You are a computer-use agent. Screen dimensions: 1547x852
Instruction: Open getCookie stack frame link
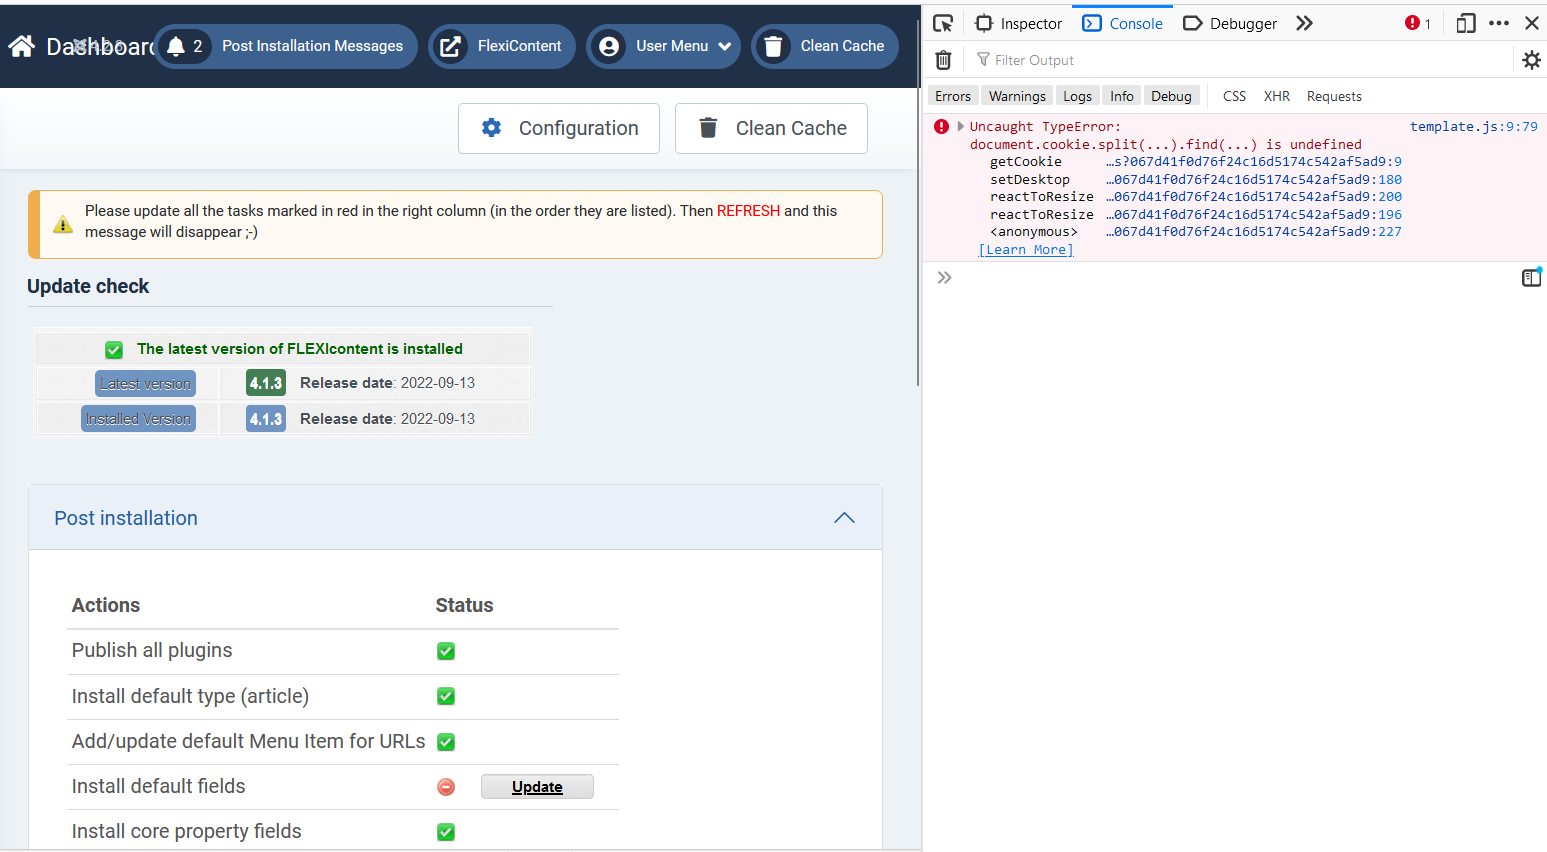1254,161
